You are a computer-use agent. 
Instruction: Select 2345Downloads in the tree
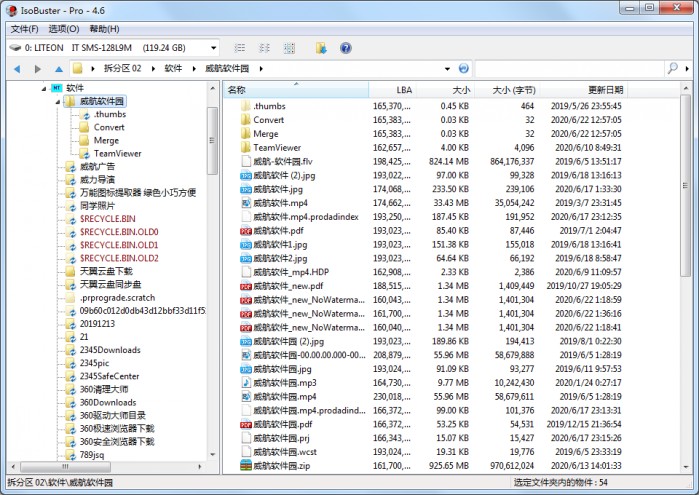coord(110,350)
